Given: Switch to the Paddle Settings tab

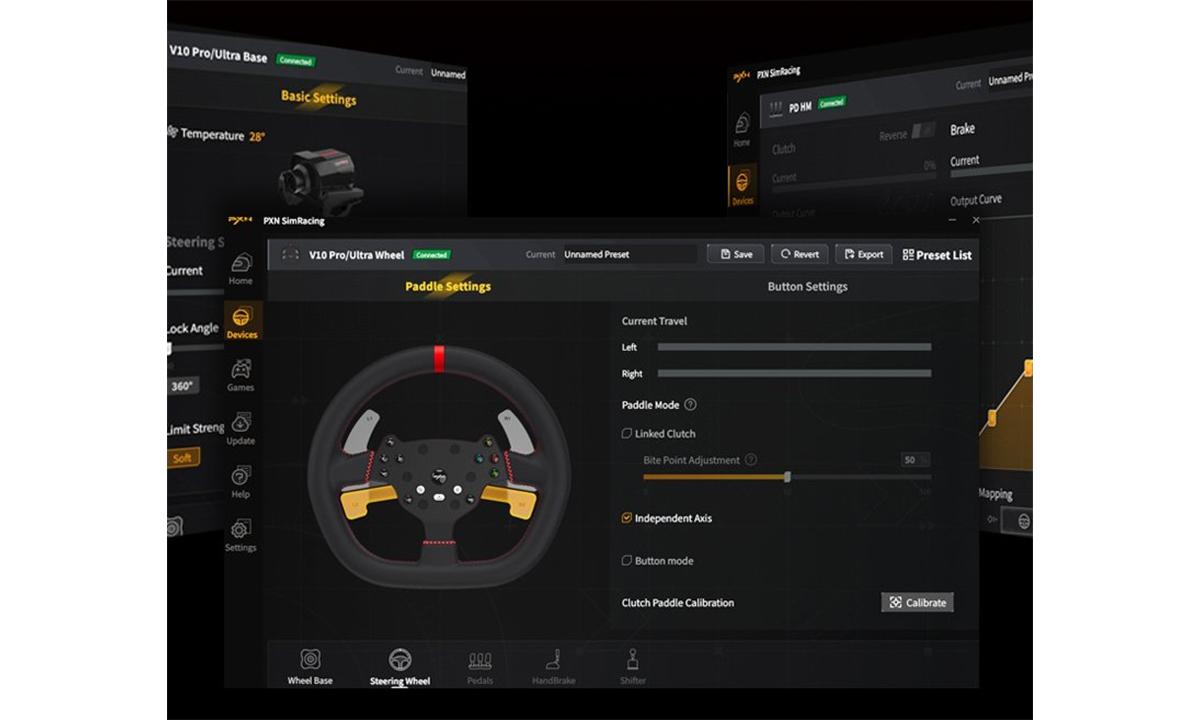Looking at the screenshot, I should pyautogui.click(x=447, y=286).
